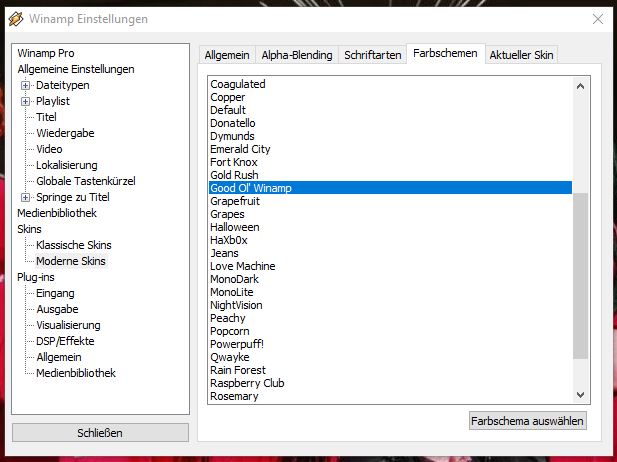Click the Winamp icon in title bar
Screen dimensions: 617x462
(x=16, y=18)
